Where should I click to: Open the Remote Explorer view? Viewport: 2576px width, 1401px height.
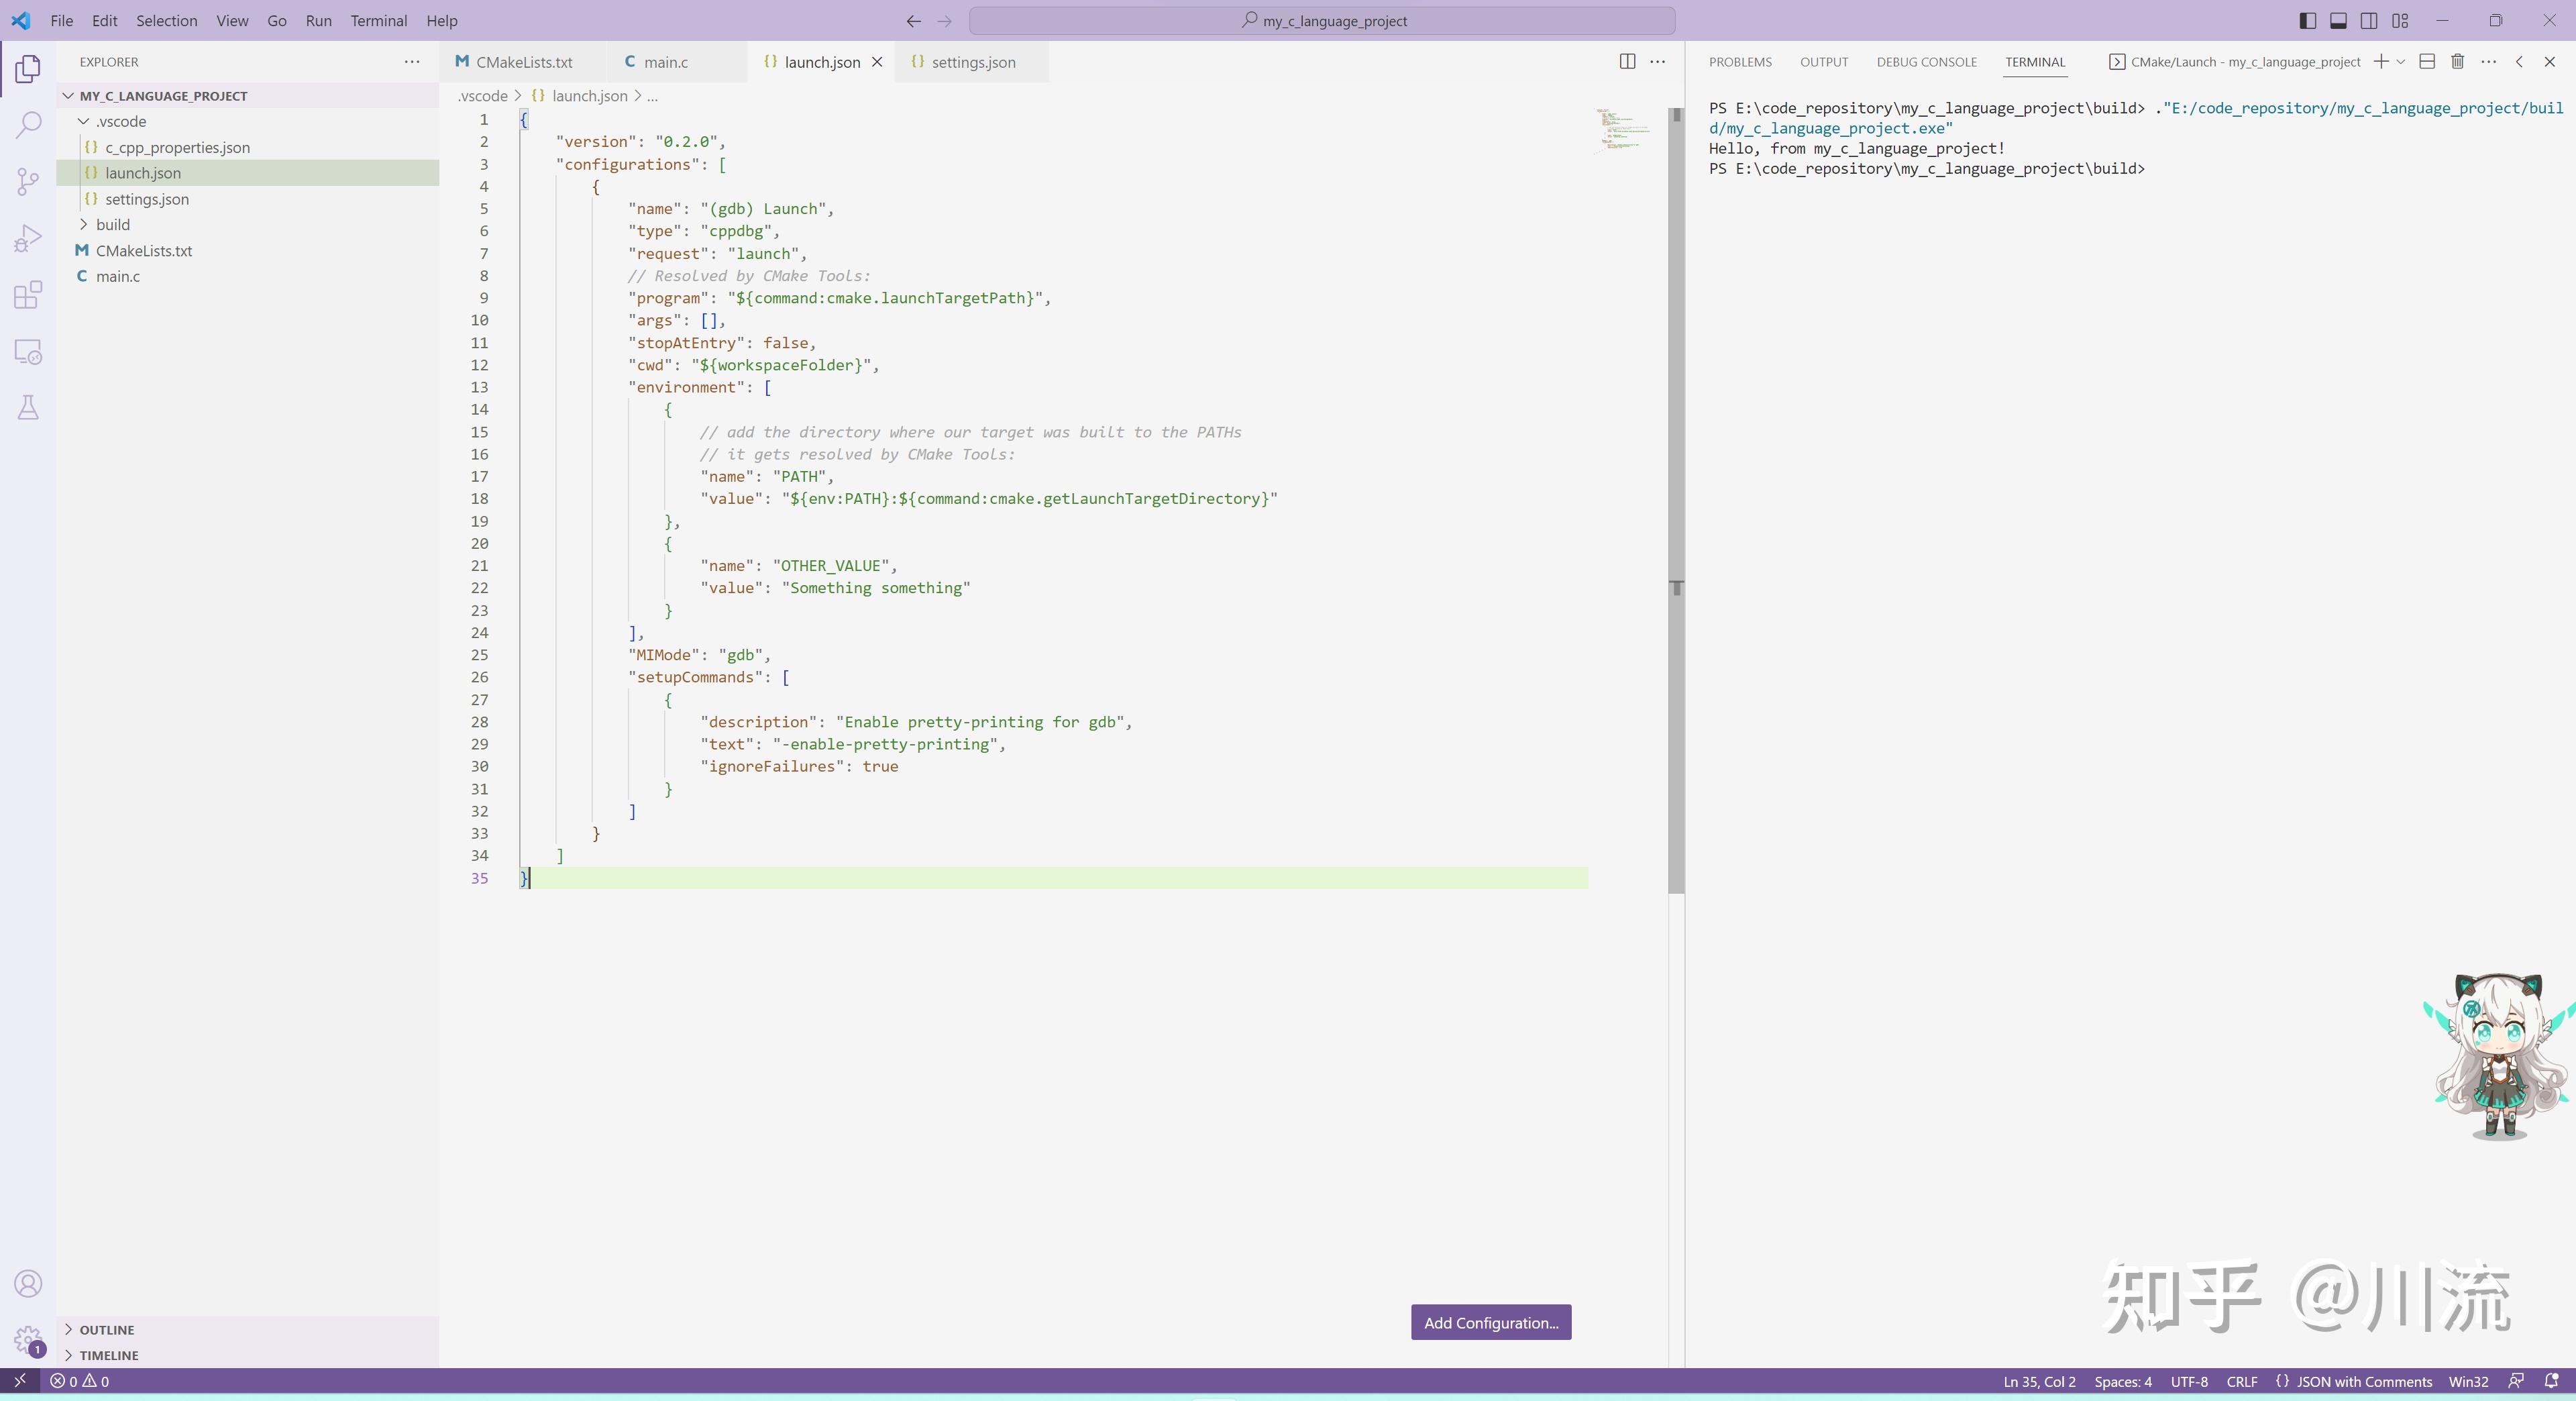pyautogui.click(x=28, y=351)
